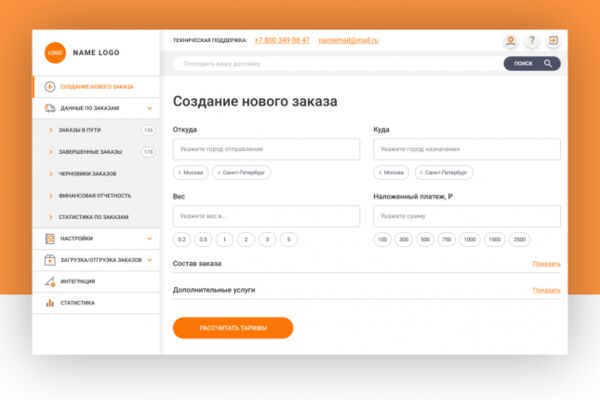Focus the Куда destination city field
The height and width of the screenshot is (400, 600).
pyautogui.click(x=467, y=149)
